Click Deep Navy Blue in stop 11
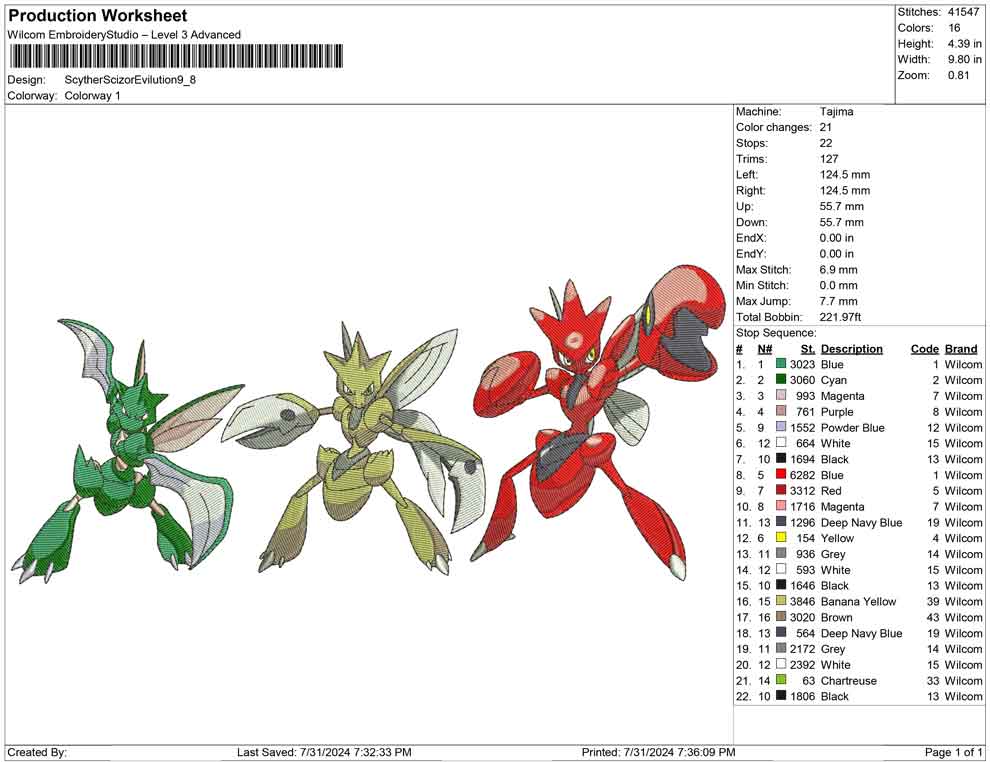The width and height of the screenshot is (990, 762). click(x=861, y=523)
